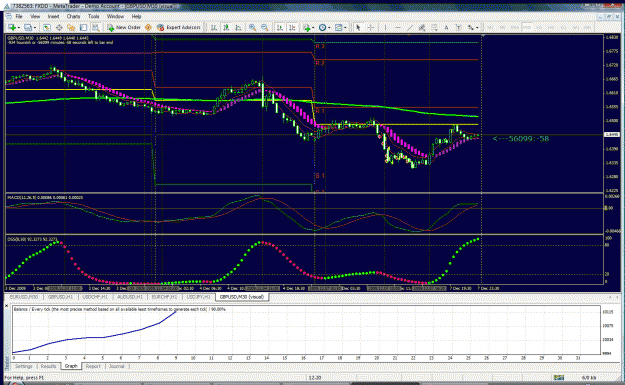Viewport: 625px width, 385px height.
Task: Switch to USDCHF,H1 chart tab
Action: 95,297
